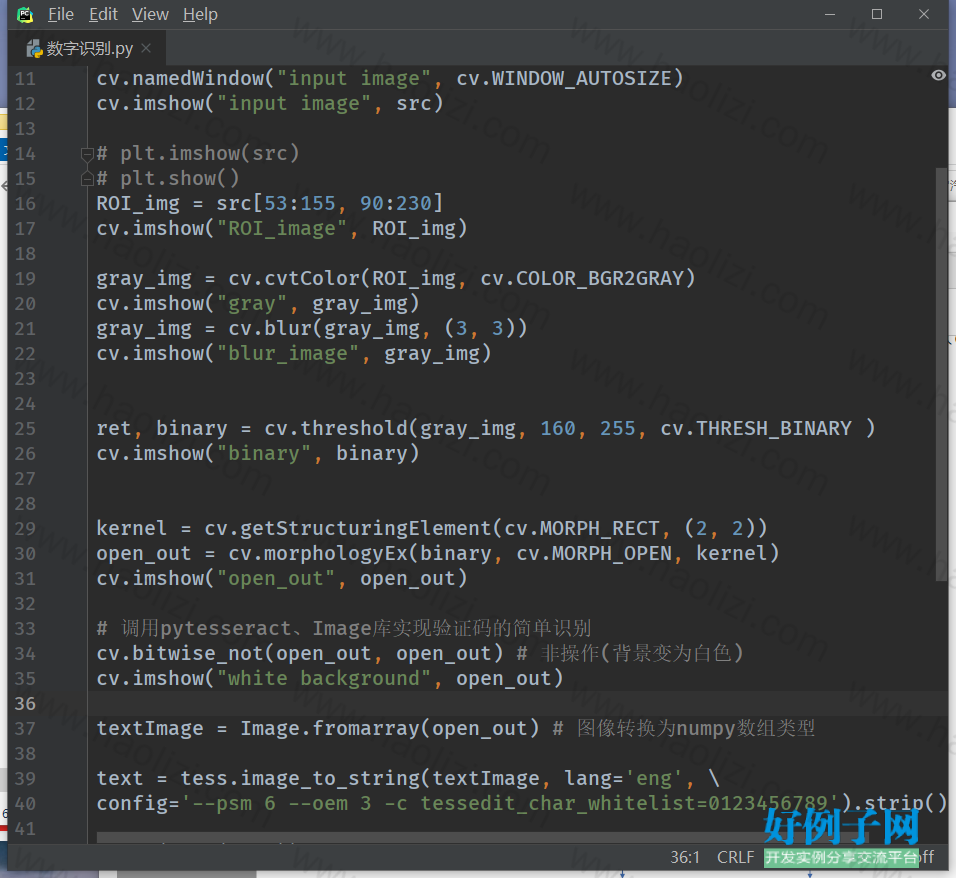
Task: Click line number 25 in gutter
Action: point(26,429)
